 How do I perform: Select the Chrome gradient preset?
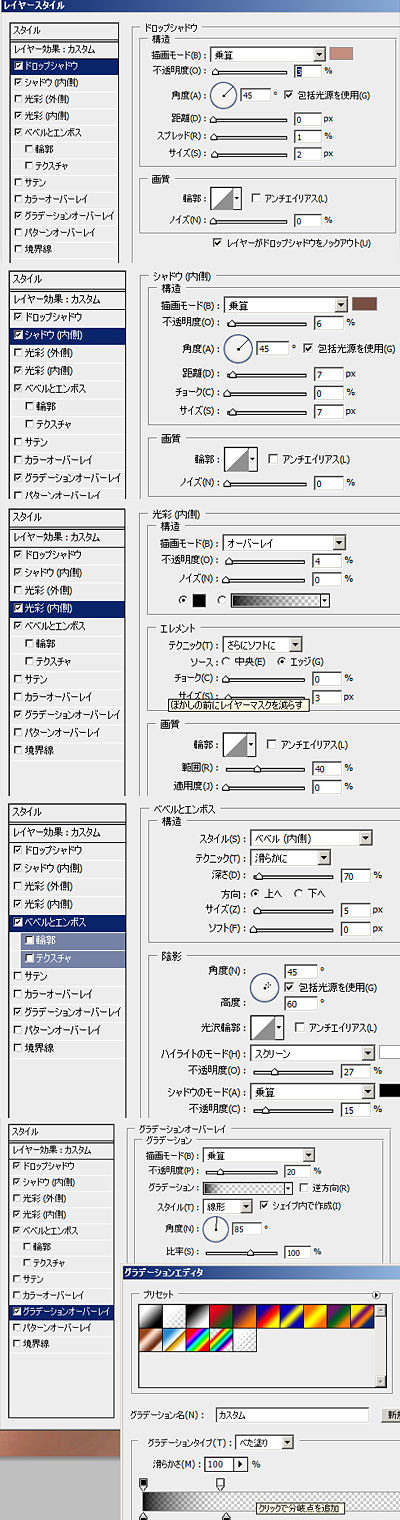pos(175,1339)
